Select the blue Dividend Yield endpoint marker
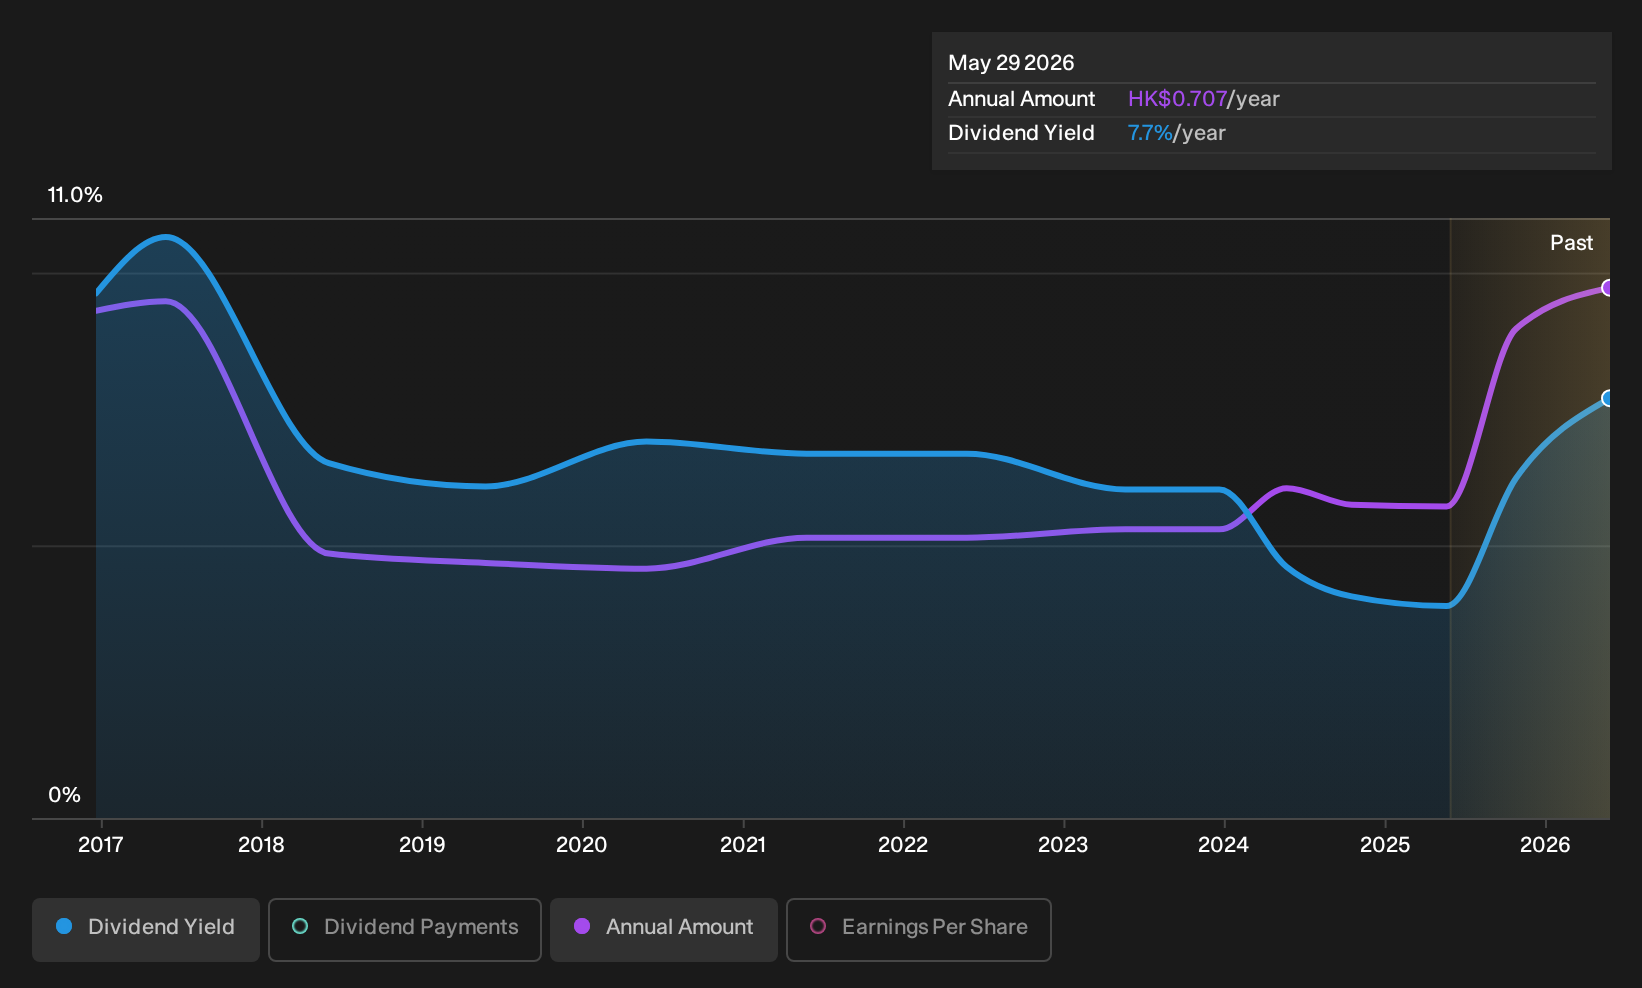This screenshot has width=1642, height=988. click(1608, 399)
